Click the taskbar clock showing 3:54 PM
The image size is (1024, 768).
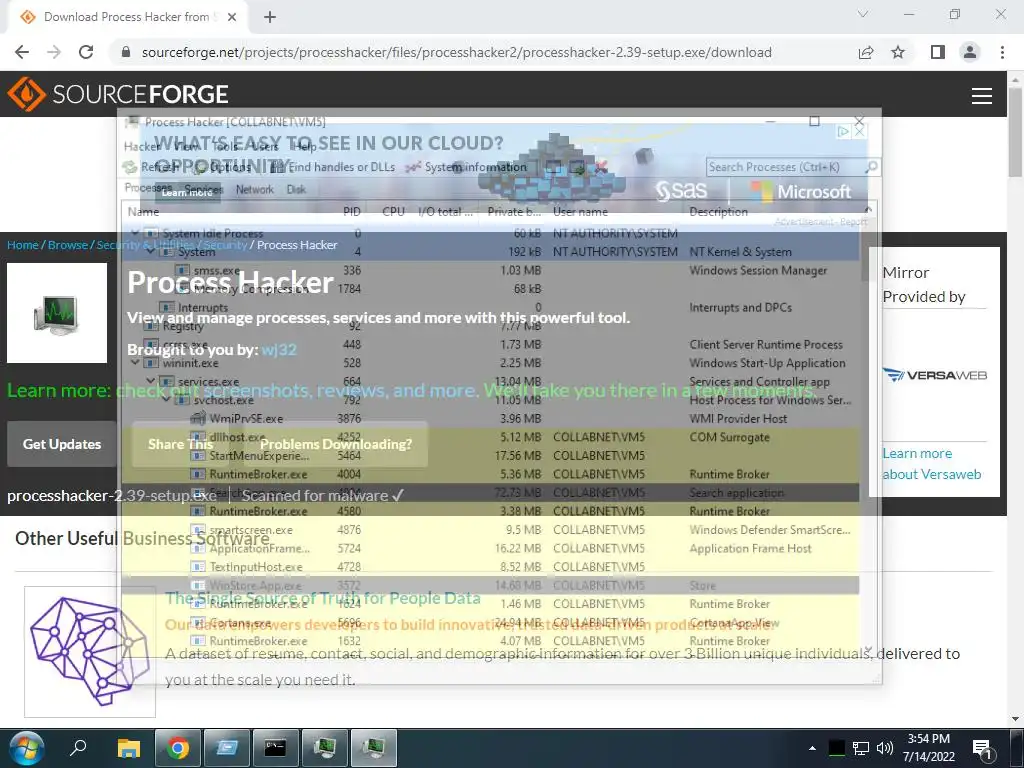[x=929, y=748]
